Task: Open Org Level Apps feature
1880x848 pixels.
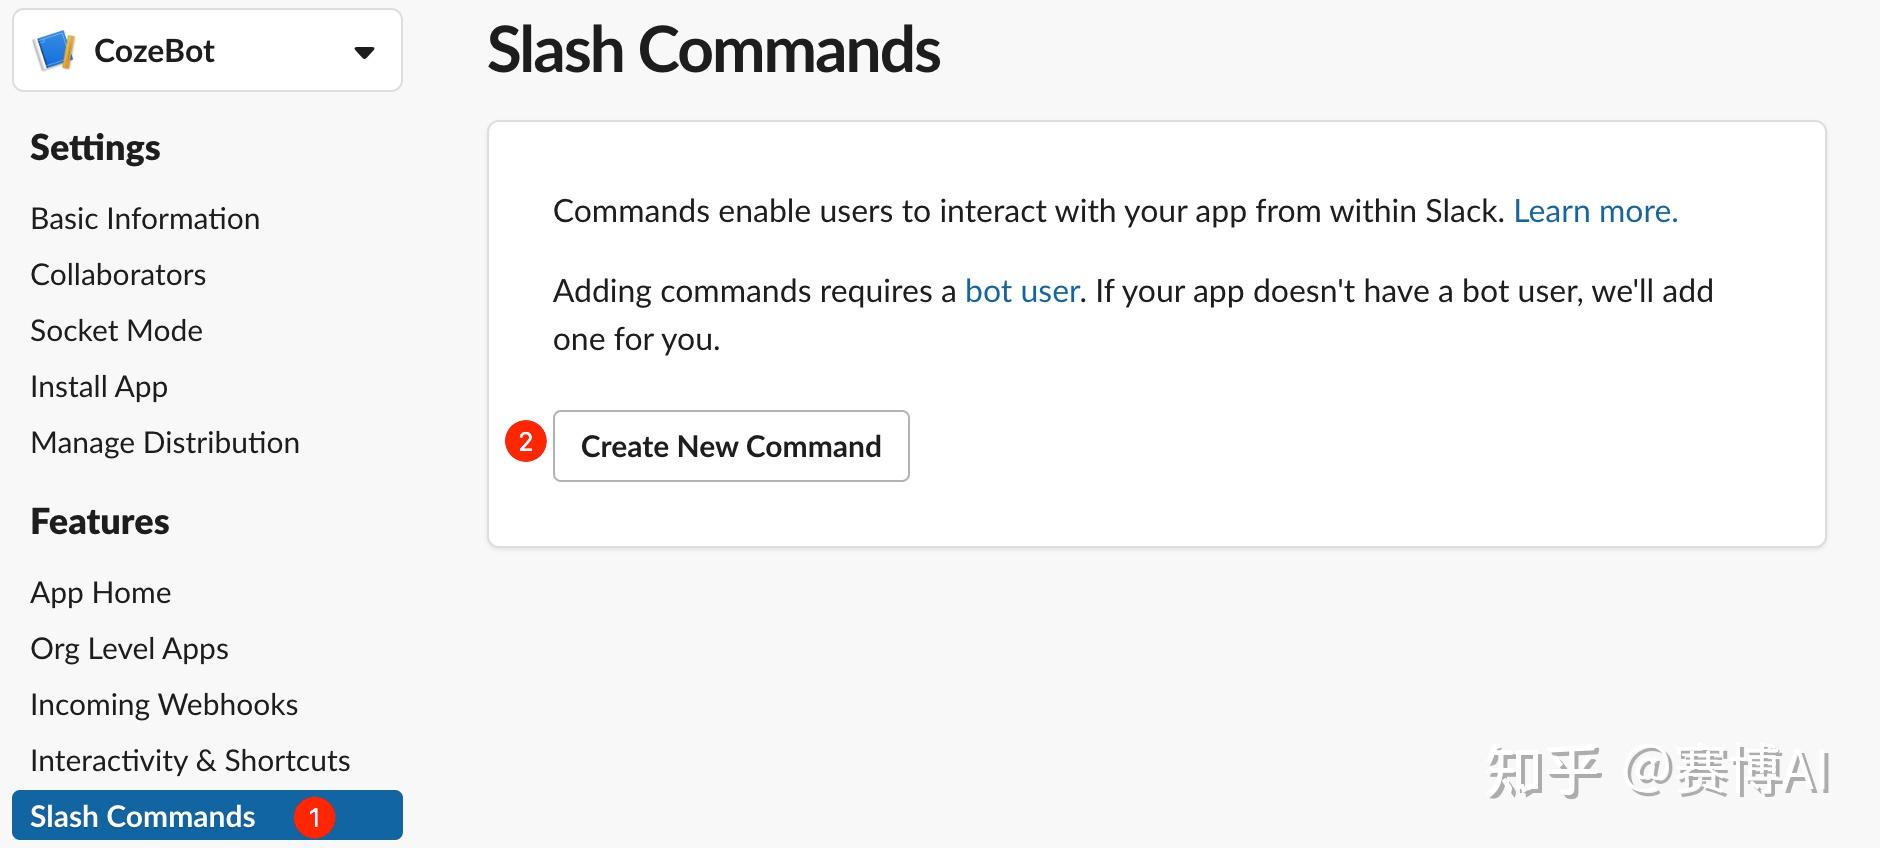Action: click(129, 649)
